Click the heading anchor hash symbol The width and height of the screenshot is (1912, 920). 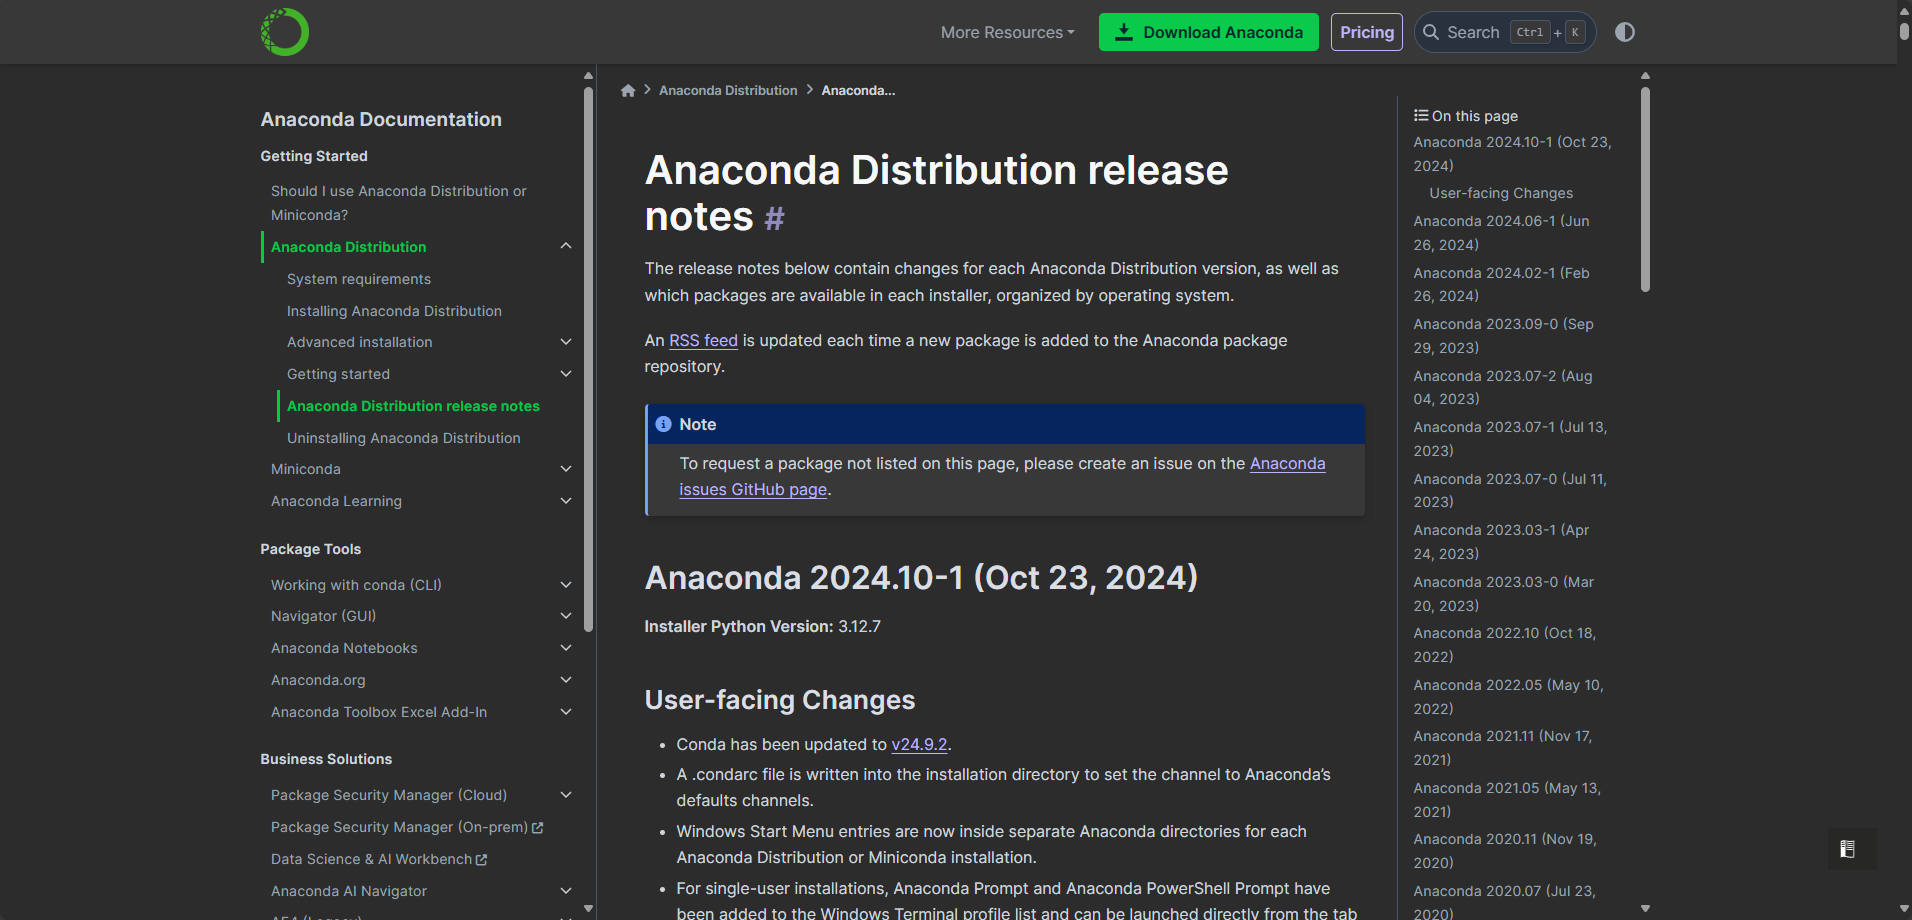pyautogui.click(x=774, y=218)
